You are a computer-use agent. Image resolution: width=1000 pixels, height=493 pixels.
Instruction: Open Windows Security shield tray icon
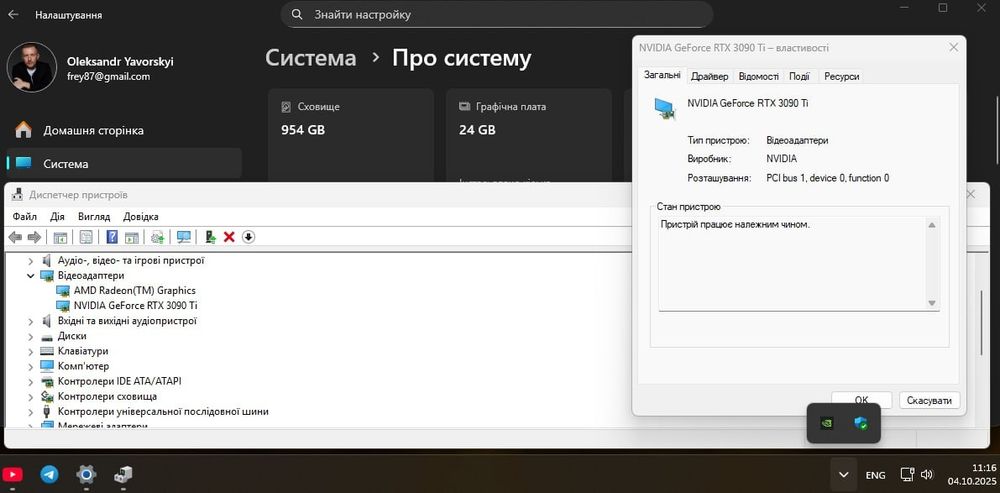click(x=860, y=422)
